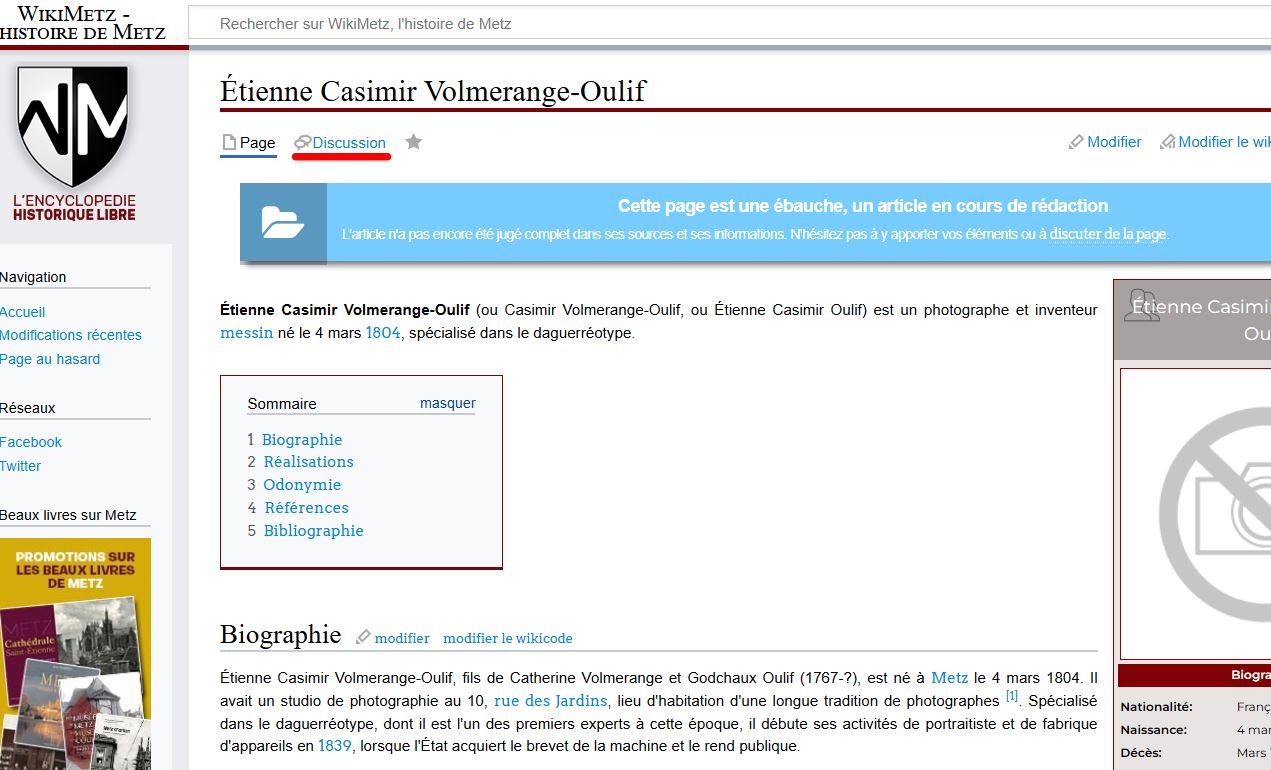
Task: Go to Accueil in navigation
Action: coord(23,312)
